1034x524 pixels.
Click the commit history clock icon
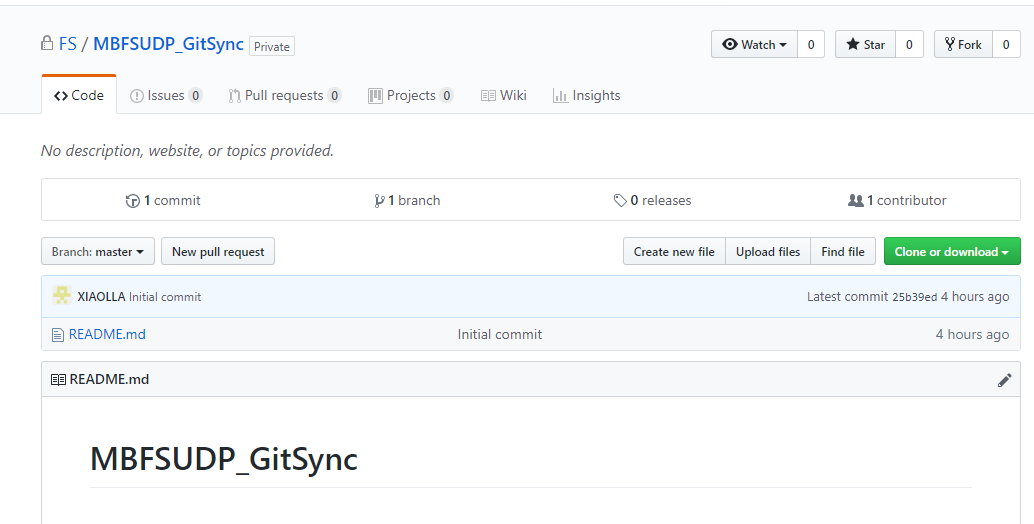point(132,201)
